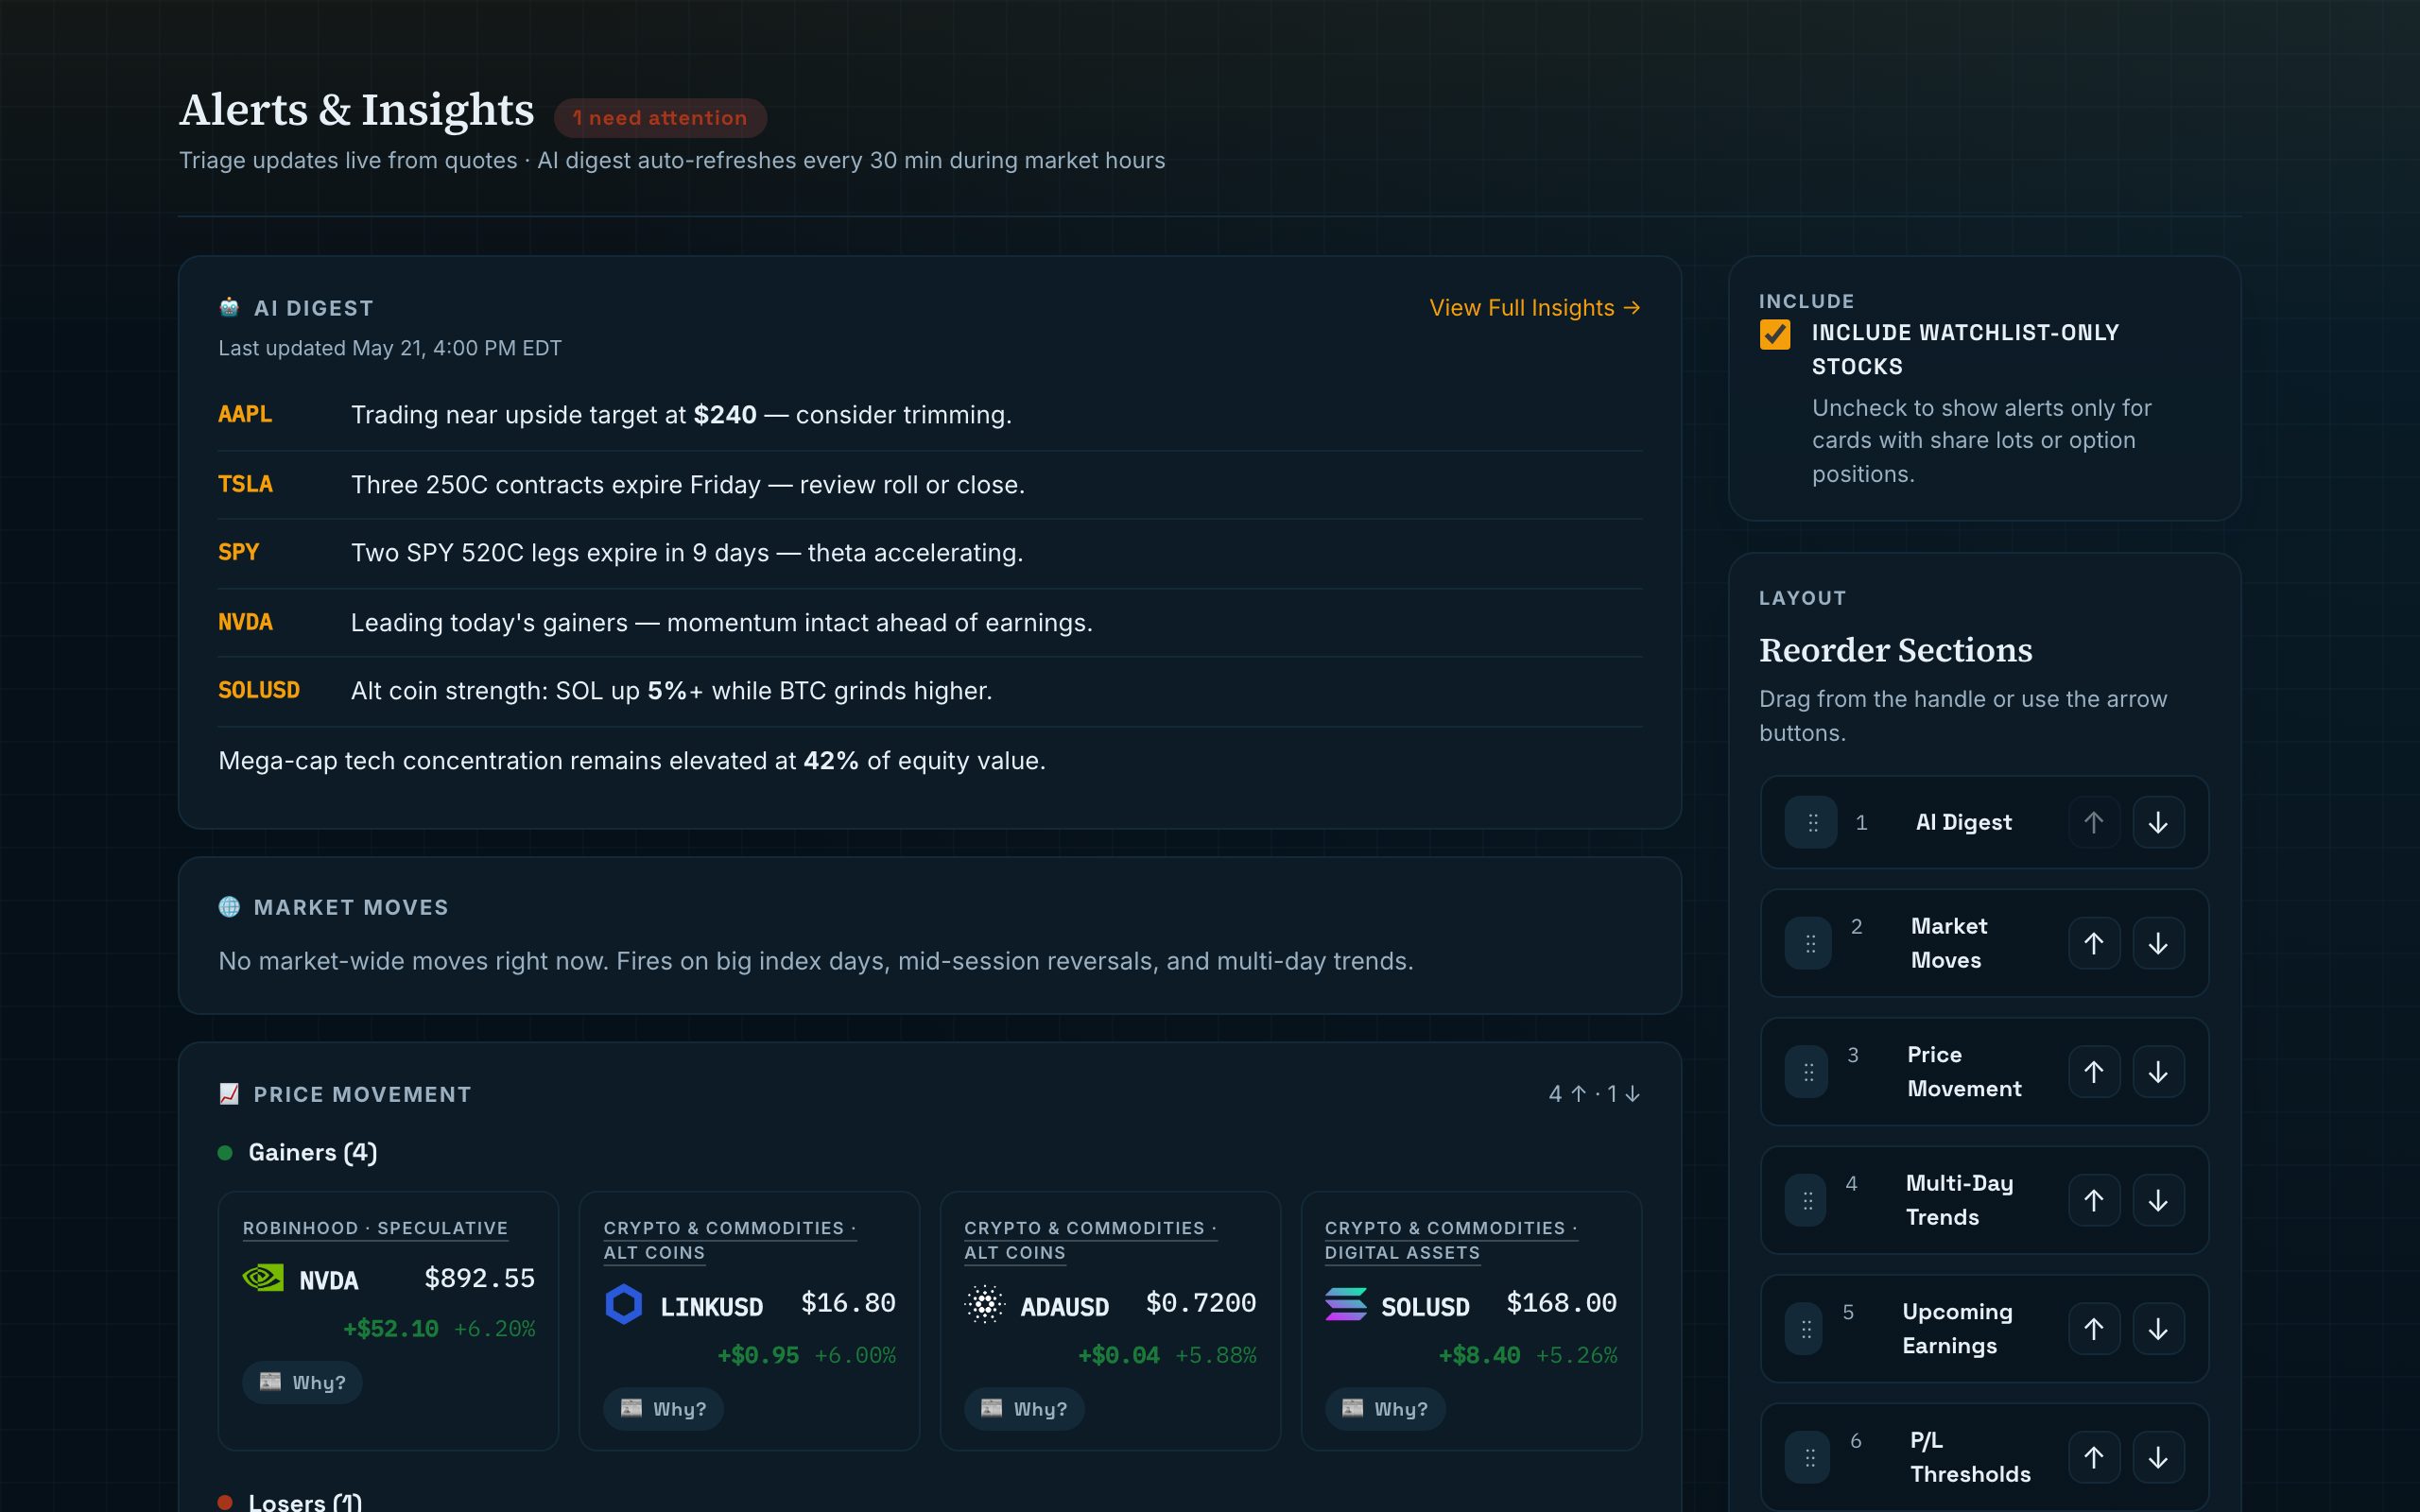The image size is (2420, 1512).
Task: Click the AI Digest robot icon
Action: tap(229, 307)
